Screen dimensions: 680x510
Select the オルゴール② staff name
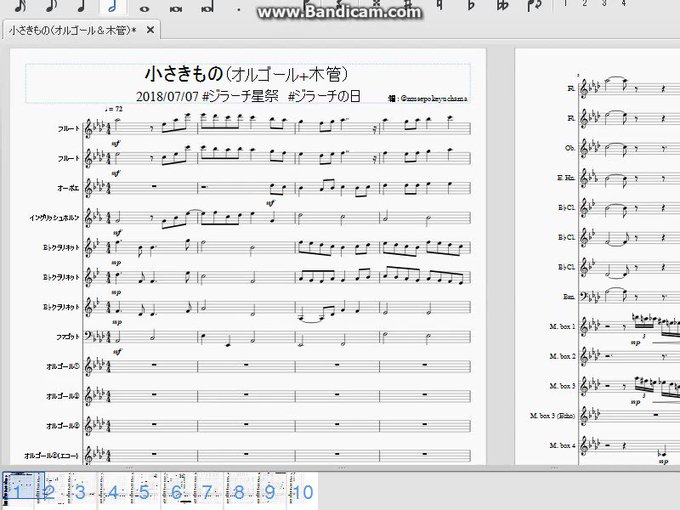[x=63, y=396]
